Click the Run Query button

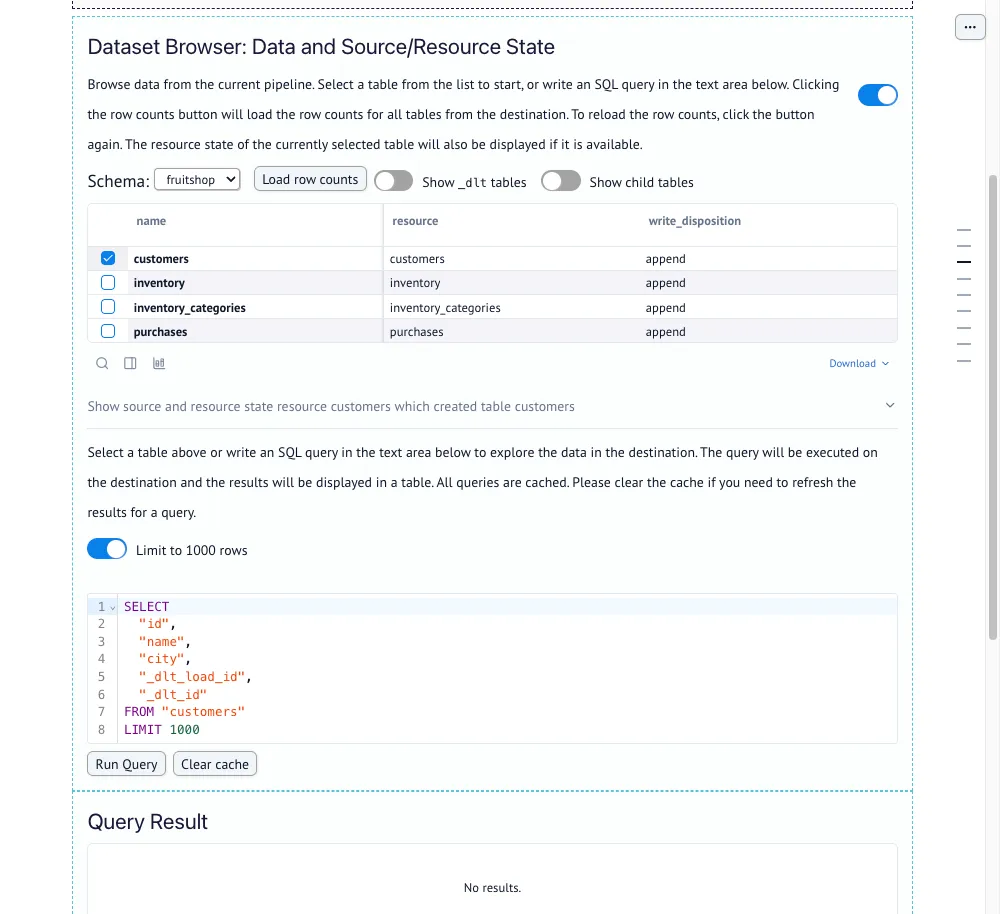click(126, 764)
